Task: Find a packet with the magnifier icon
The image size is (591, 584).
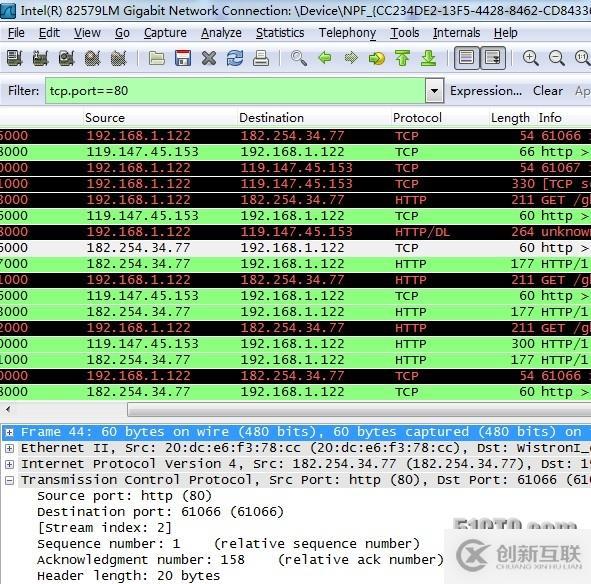Action: pyautogui.click(x=299, y=58)
